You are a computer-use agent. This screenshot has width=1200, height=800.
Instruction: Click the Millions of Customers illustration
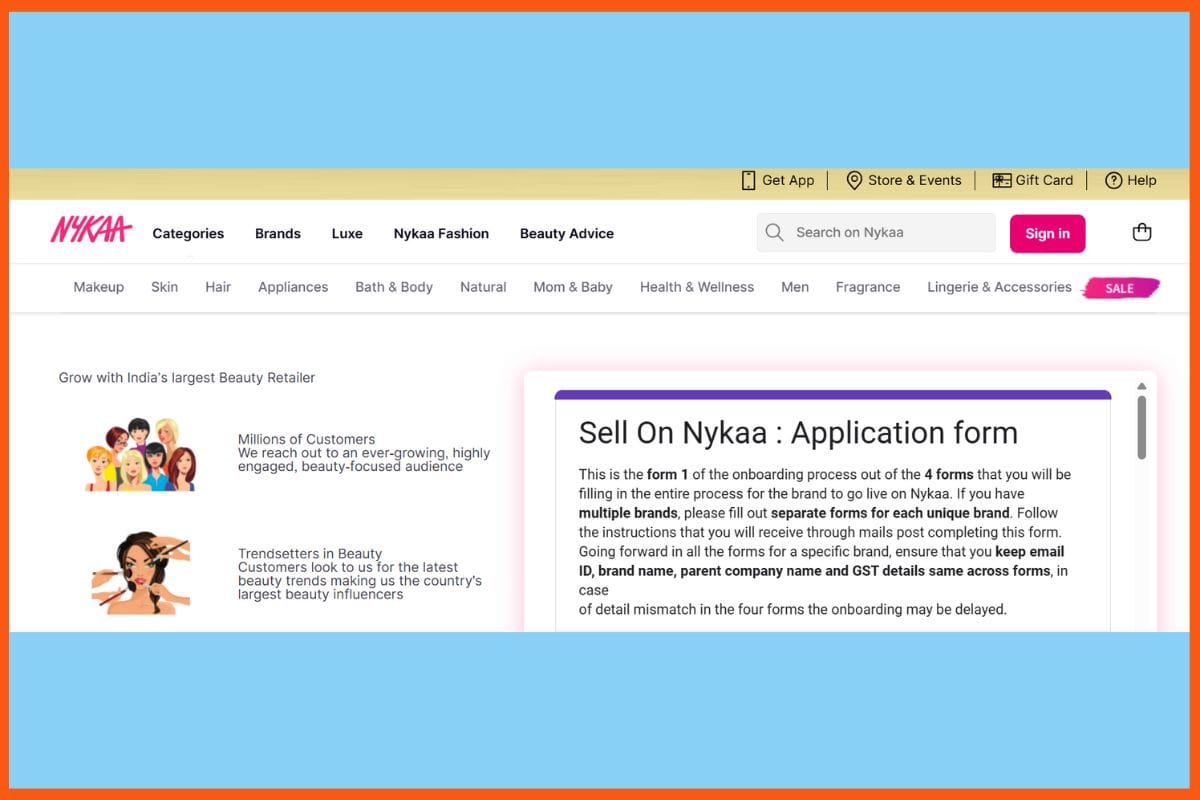pyautogui.click(x=139, y=454)
